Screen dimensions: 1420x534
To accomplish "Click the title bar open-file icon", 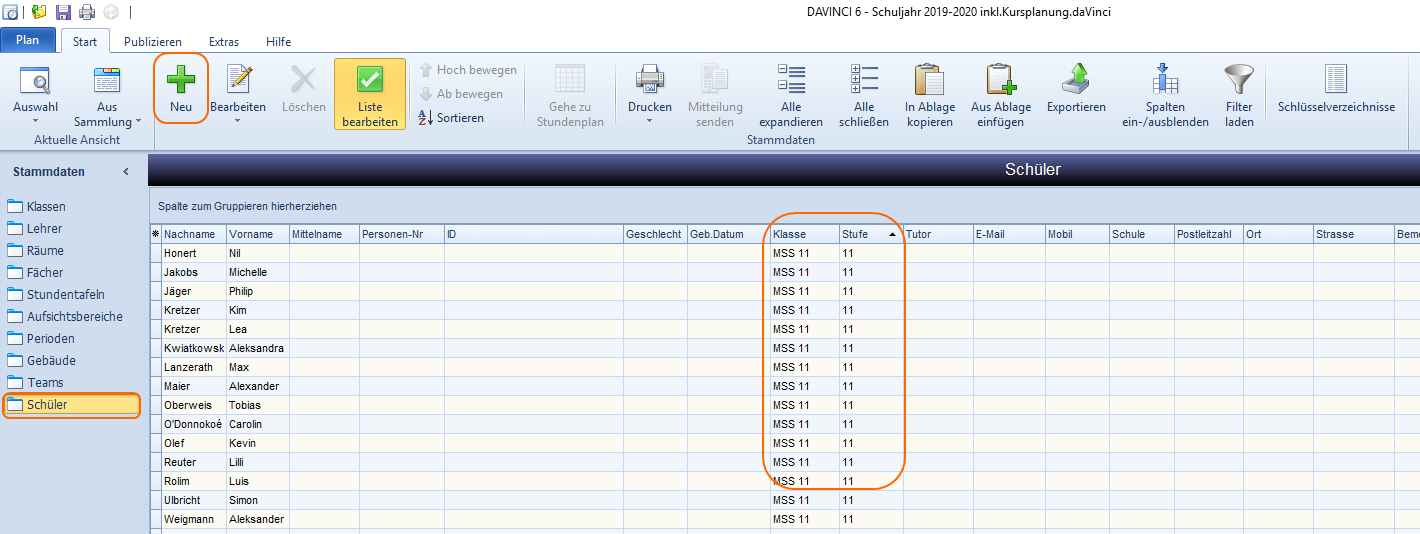I will click(39, 12).
